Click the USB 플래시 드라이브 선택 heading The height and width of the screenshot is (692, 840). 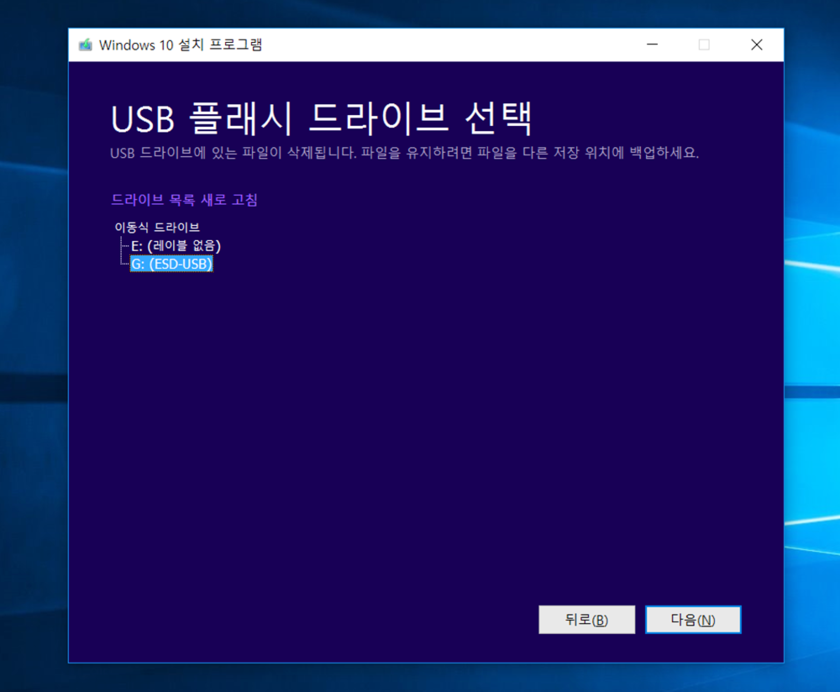(x=321, y=118)
